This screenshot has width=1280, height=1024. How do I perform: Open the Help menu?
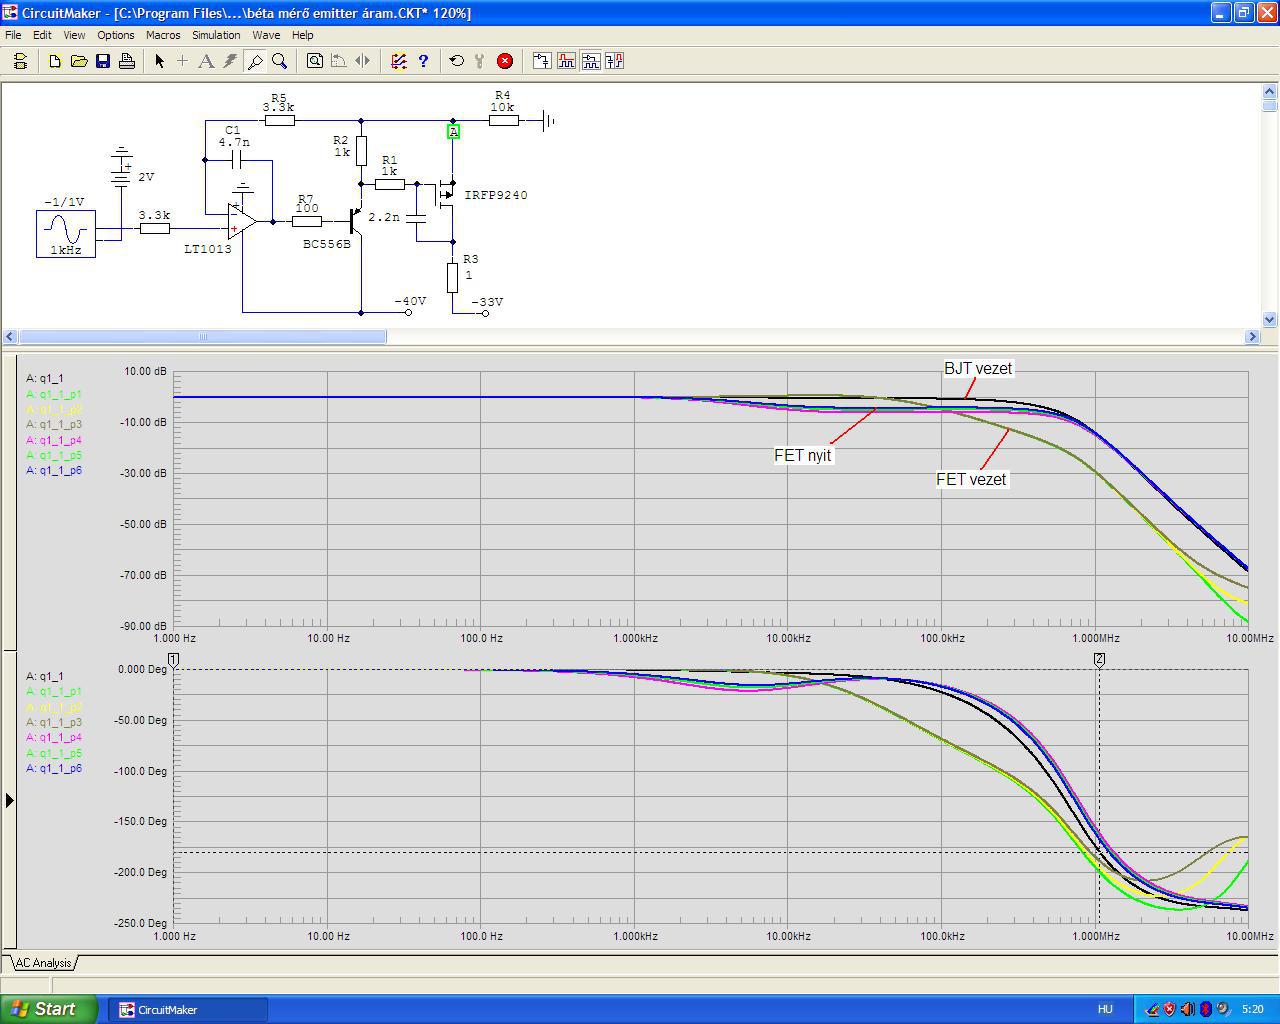pos(302,35)
